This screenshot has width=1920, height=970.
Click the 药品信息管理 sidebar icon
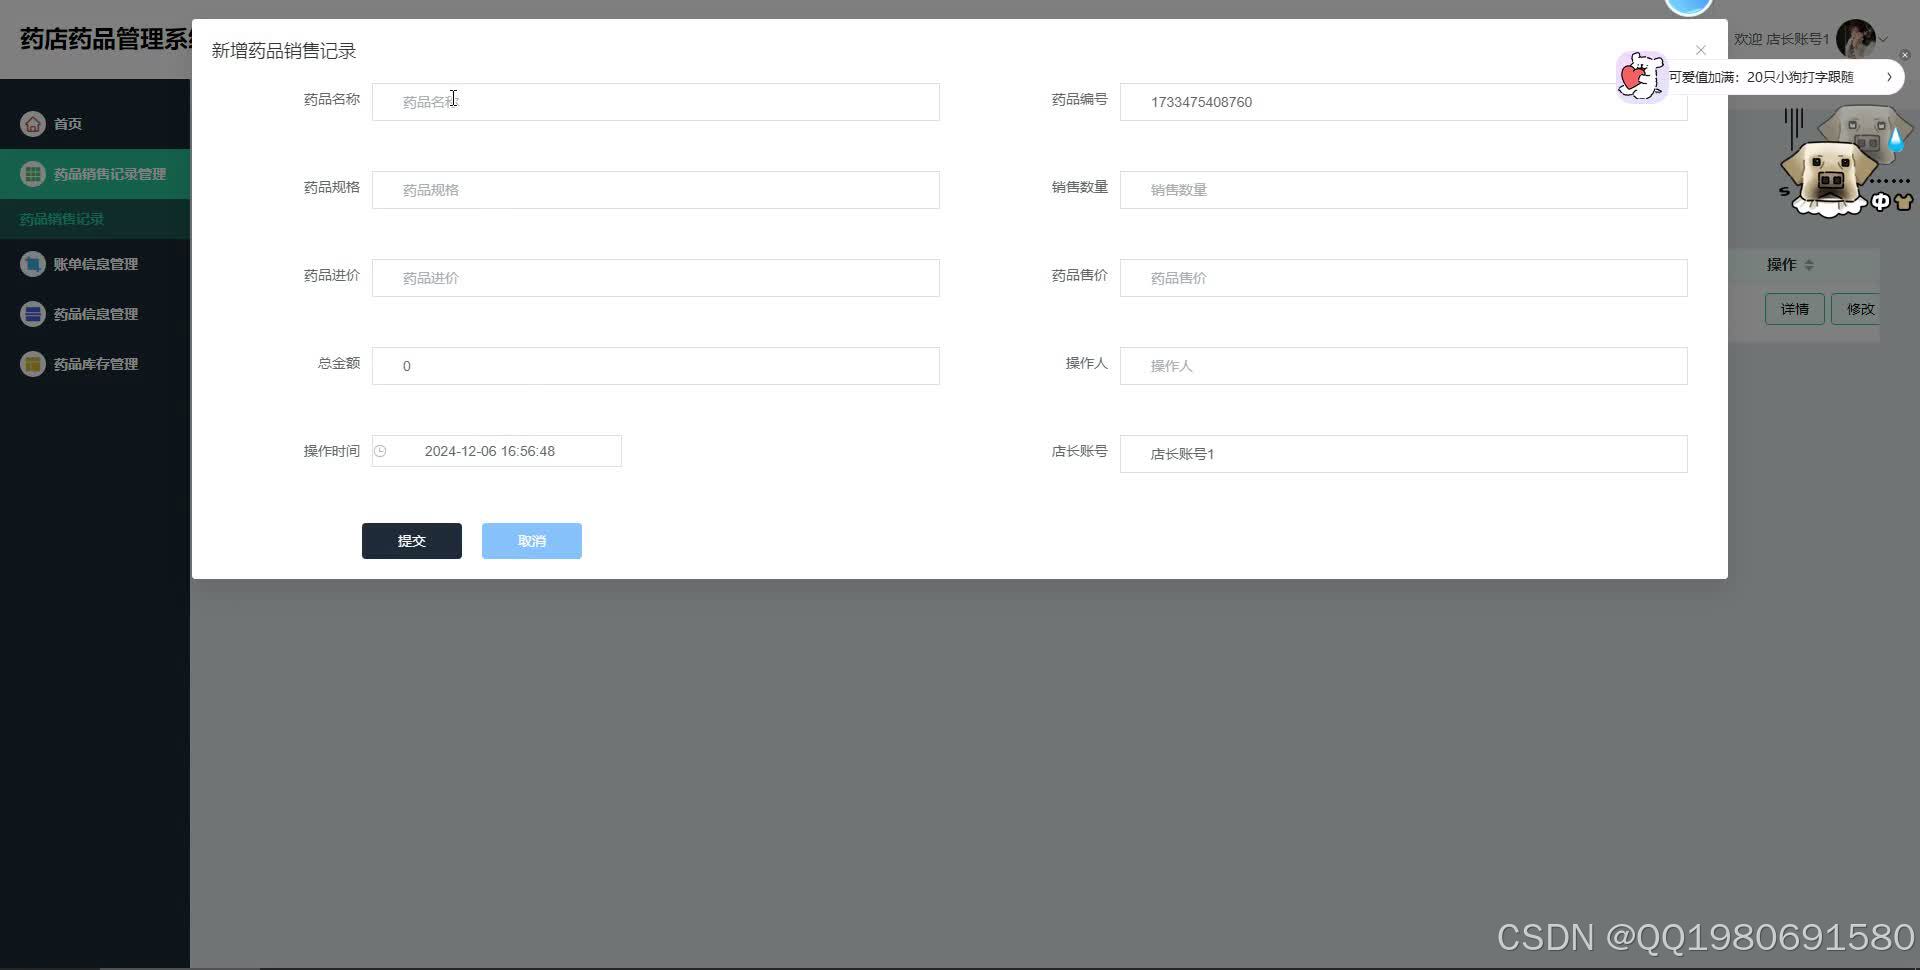click(x=33, y=314)
